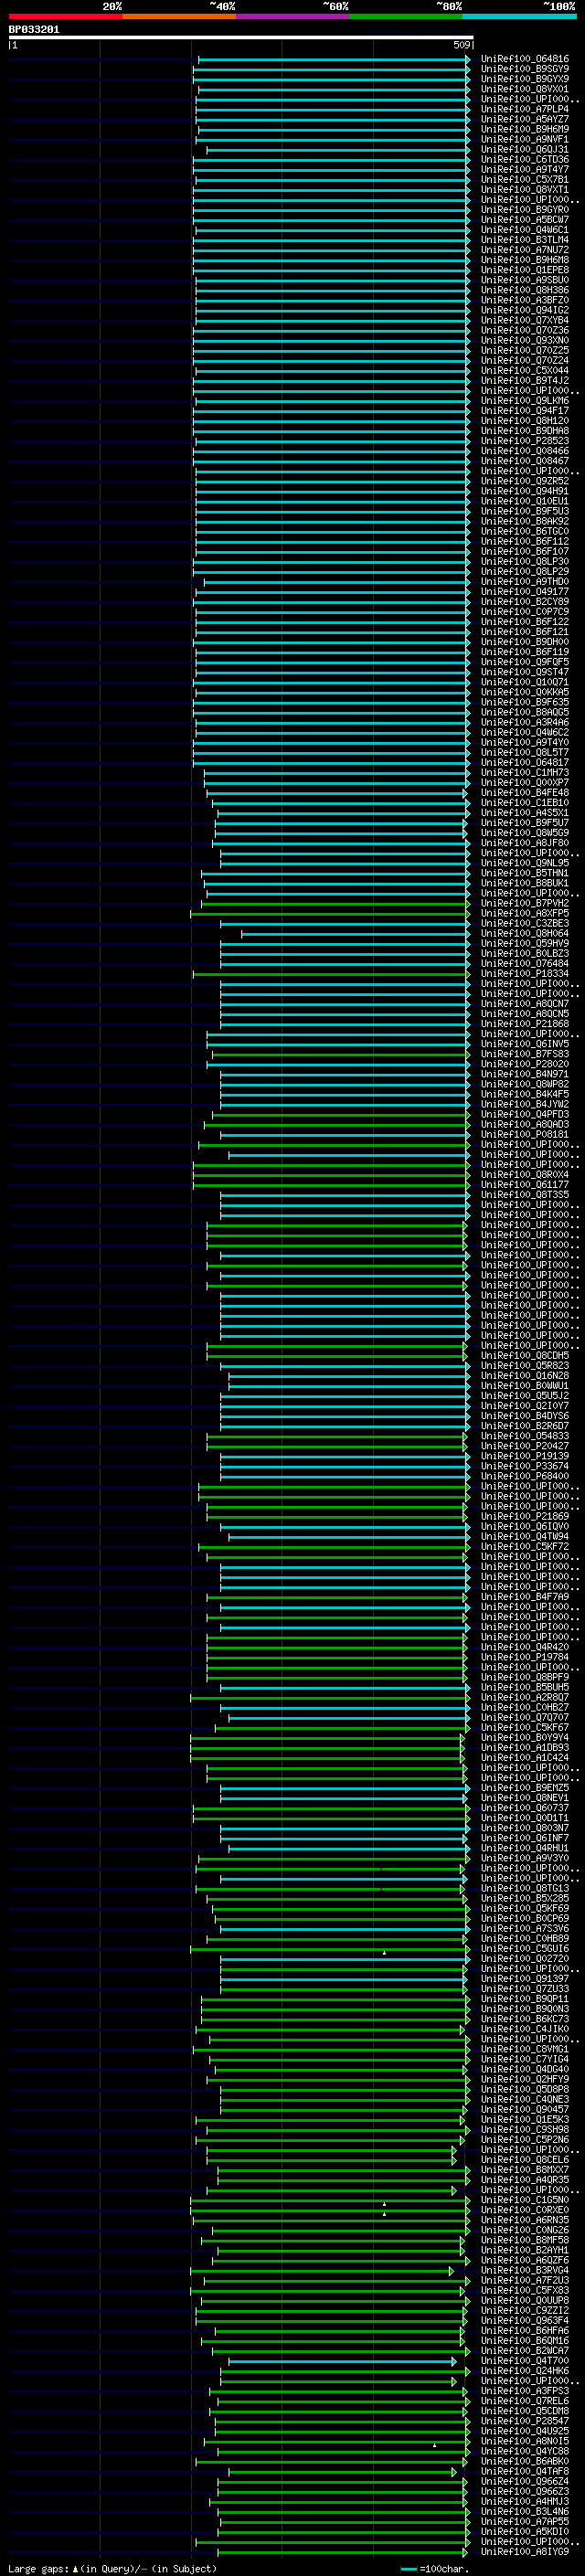
Task: Select the UniRef100_Q6QJ31 label
Action: [525, 150]
